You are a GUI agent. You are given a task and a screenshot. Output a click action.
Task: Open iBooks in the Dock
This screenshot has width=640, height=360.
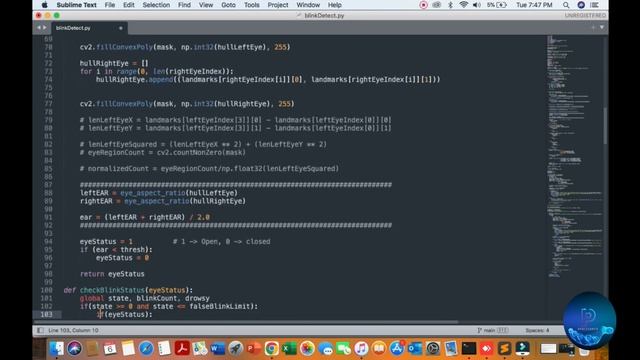pyautogui.click(x=379, y=349)
